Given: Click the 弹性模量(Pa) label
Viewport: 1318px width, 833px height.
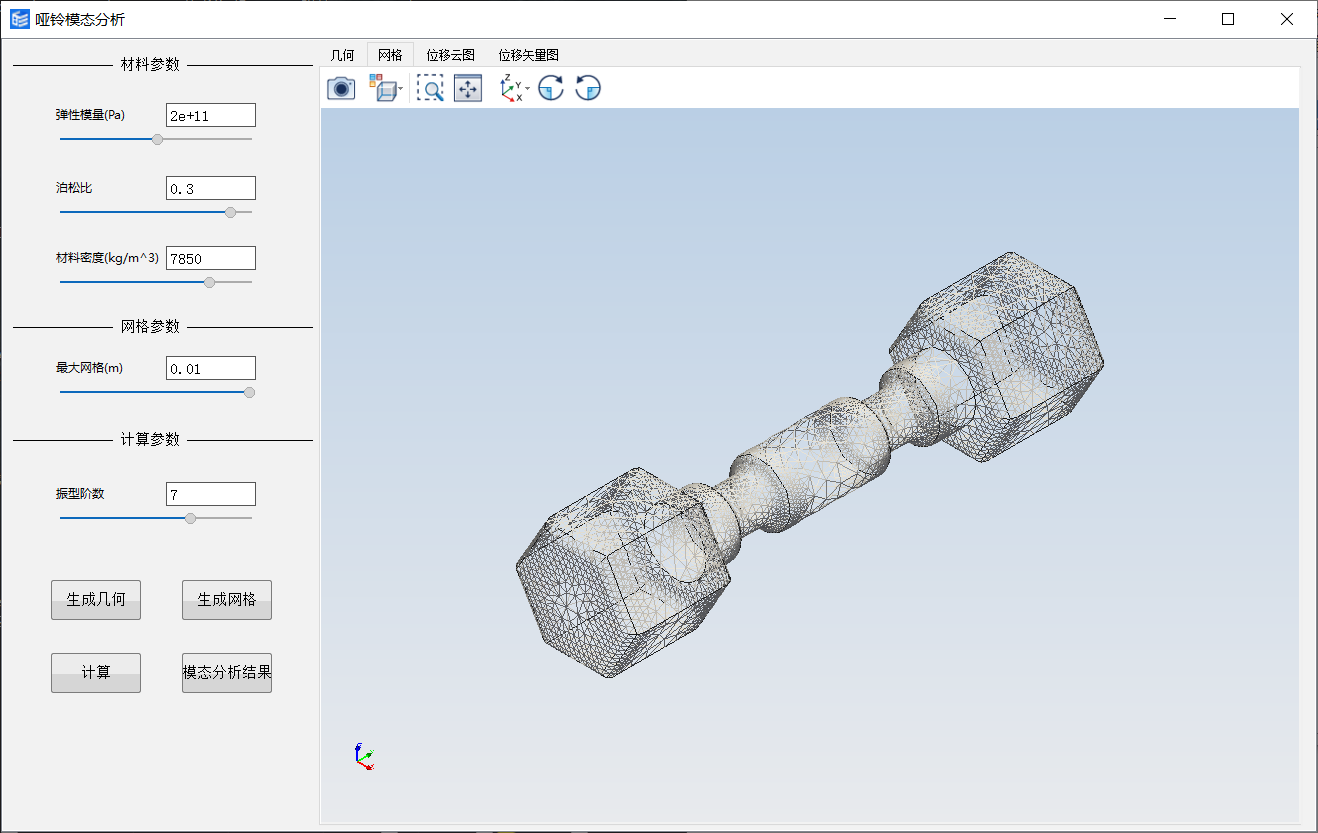Looking at the screenshot, I should 91,115.
